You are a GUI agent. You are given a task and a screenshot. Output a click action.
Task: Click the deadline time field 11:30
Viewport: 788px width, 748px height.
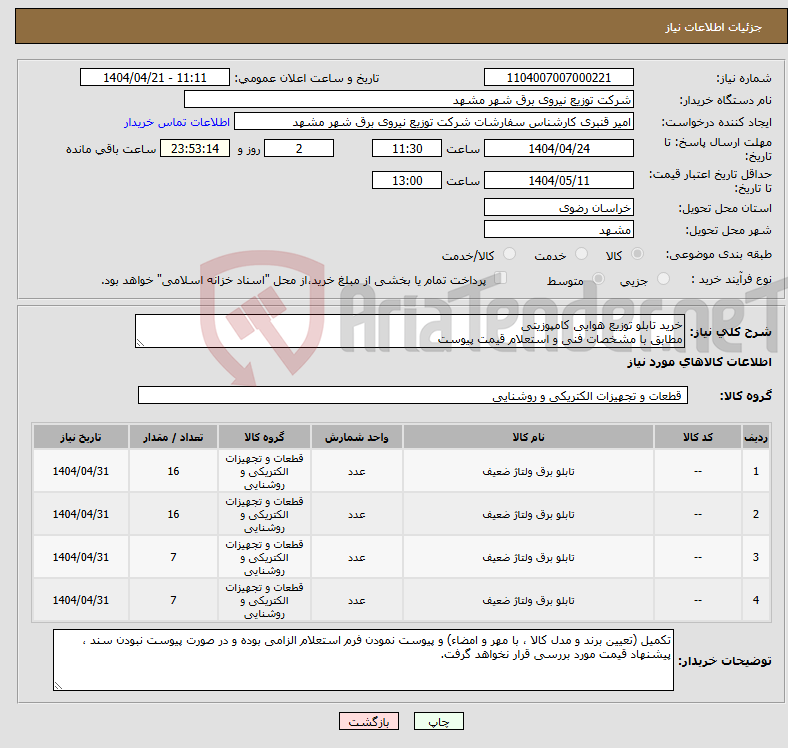407,148
